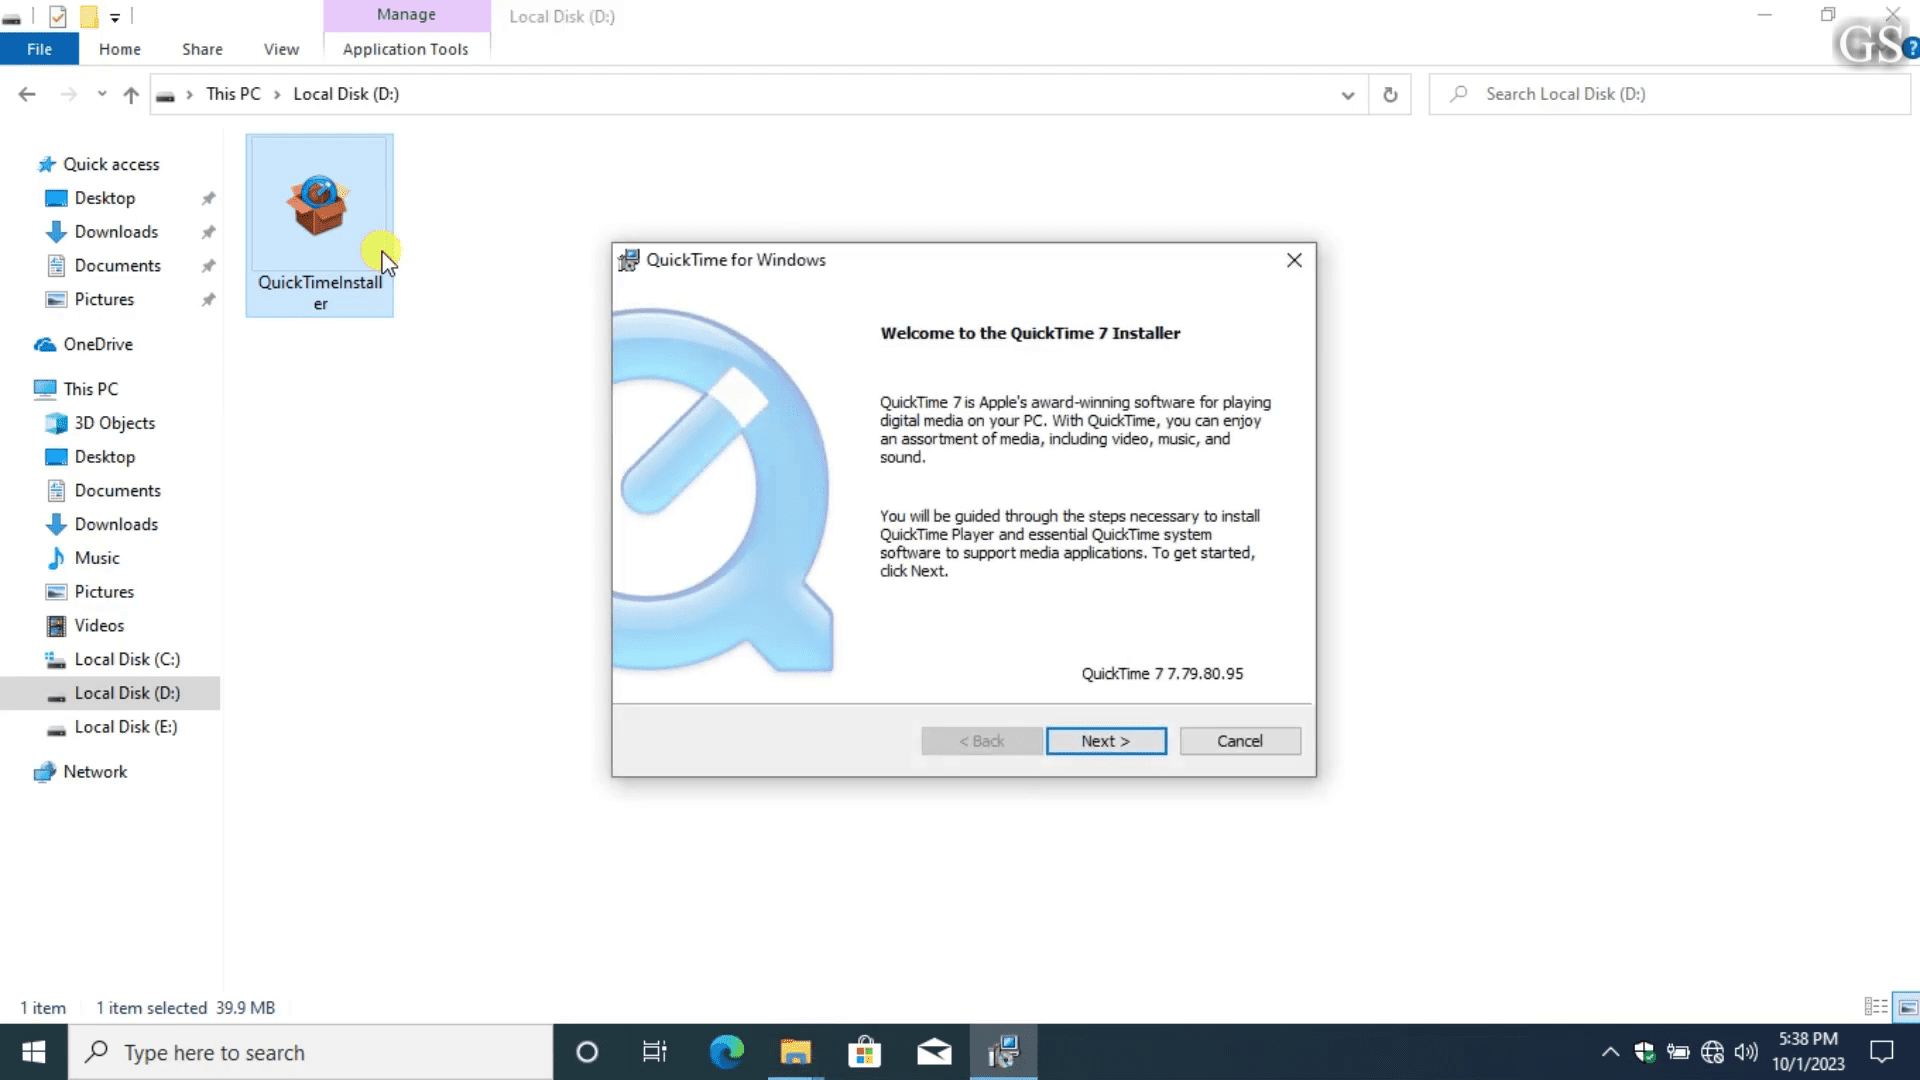Open Windows Security tray icon
This screenshot has height=1080, width=1920.
click(1644, 1052)
